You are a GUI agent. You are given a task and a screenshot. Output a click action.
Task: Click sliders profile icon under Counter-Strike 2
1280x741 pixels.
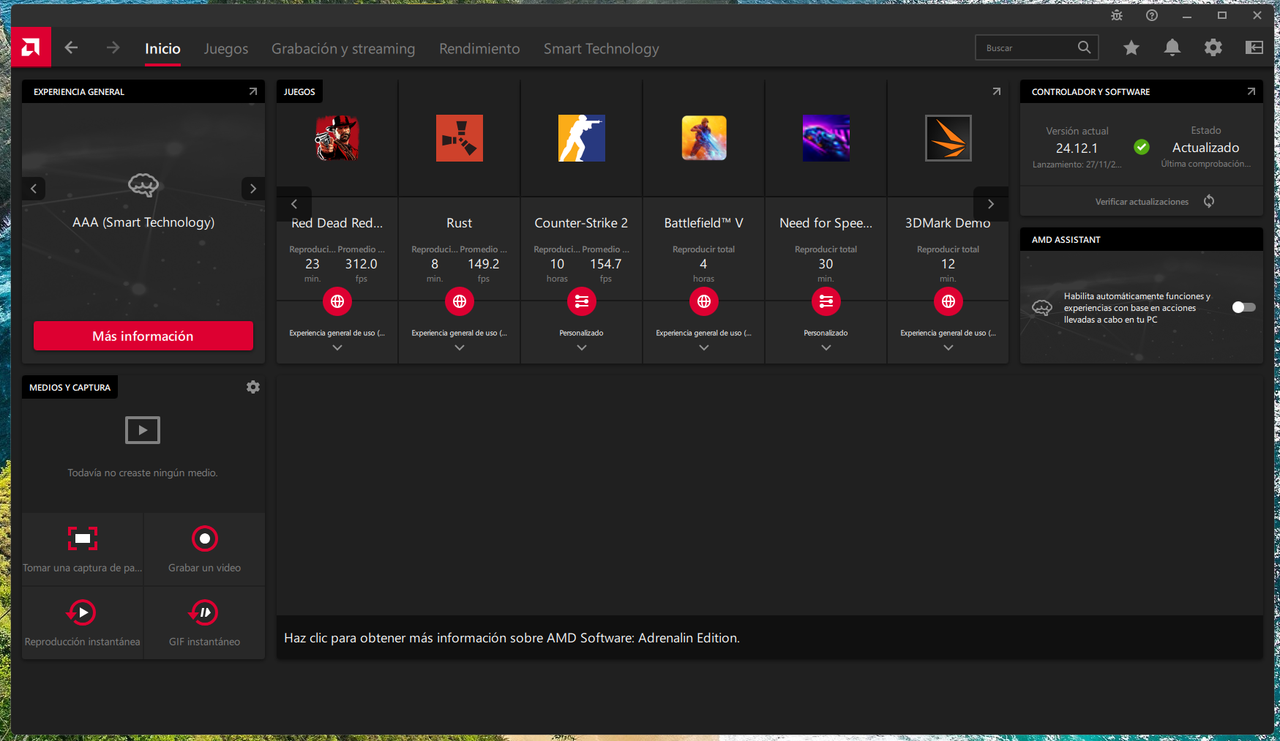[581, 301]
